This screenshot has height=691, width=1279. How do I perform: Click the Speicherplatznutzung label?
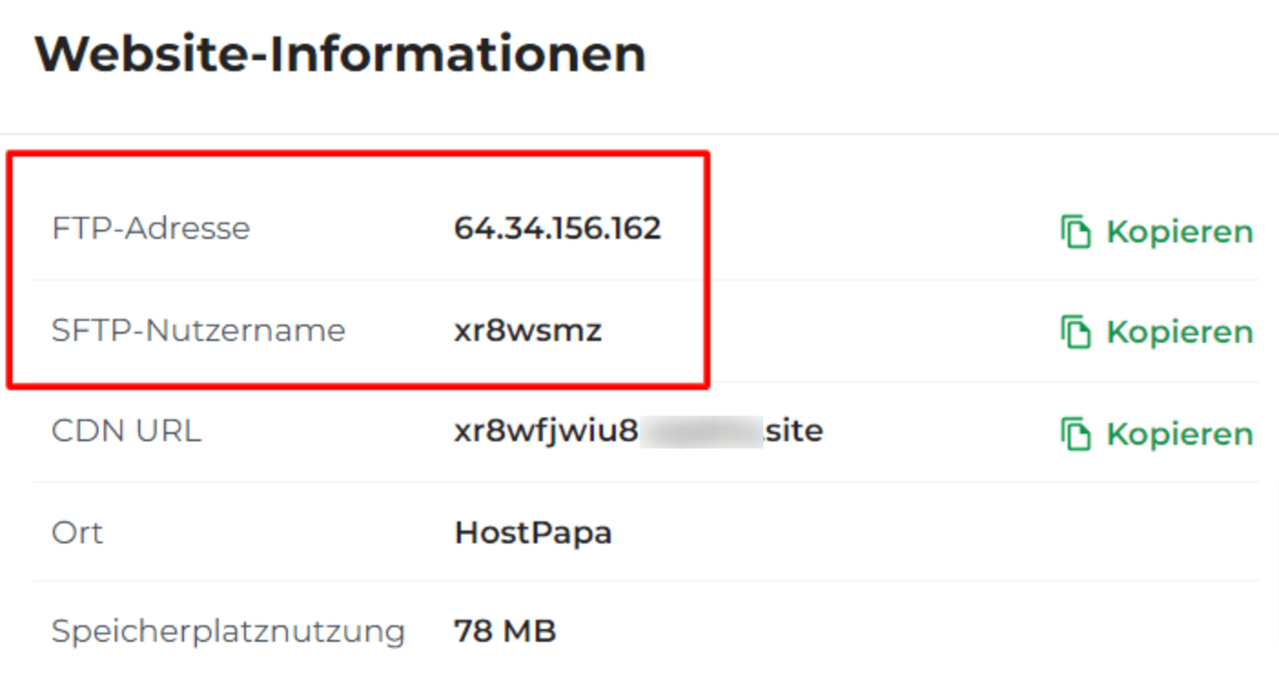click(x=228, y=632)
